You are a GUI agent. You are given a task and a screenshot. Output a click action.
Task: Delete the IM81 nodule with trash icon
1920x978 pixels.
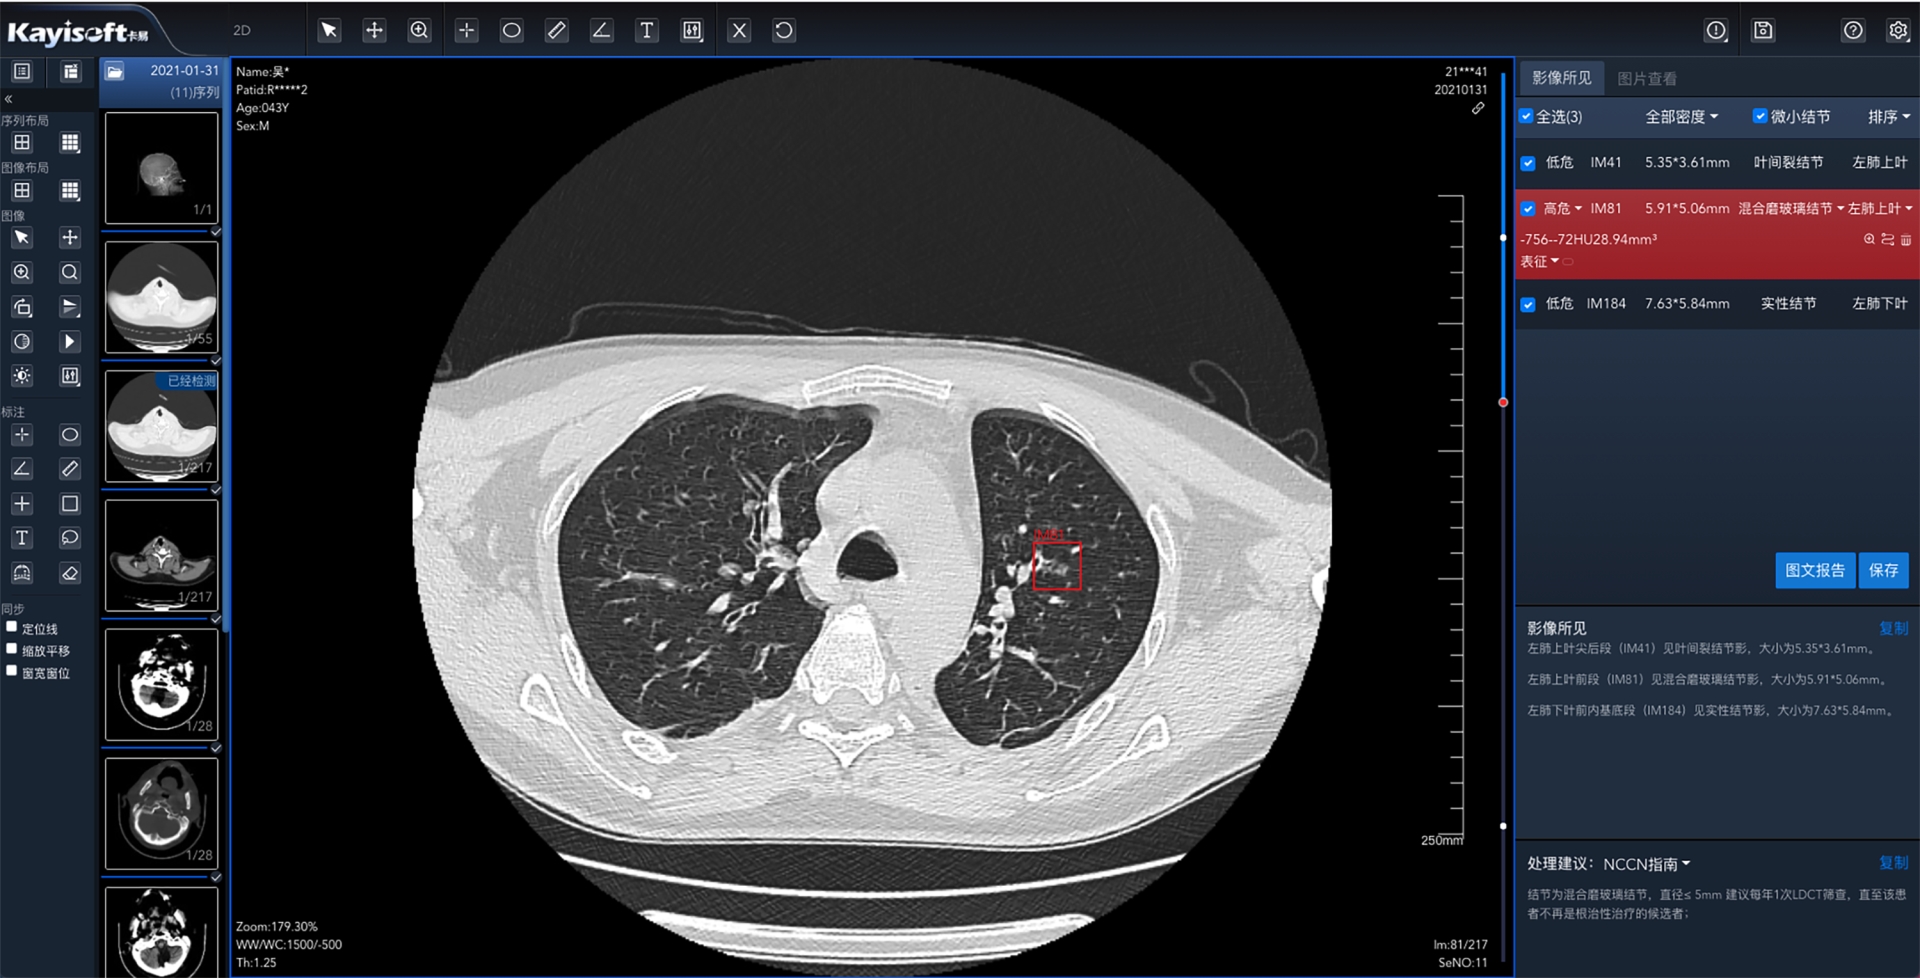pyautogui.click(x=1905, y=240)
